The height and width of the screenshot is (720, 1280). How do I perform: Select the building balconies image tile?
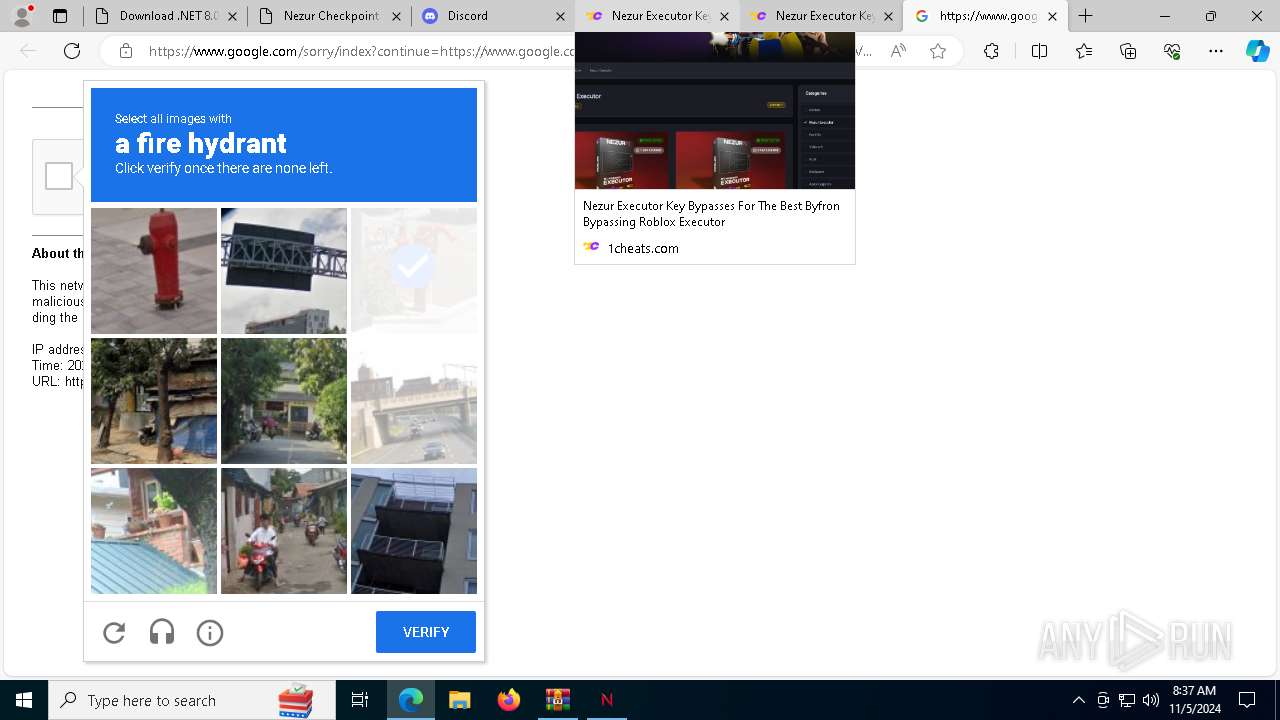coord(414,531)
